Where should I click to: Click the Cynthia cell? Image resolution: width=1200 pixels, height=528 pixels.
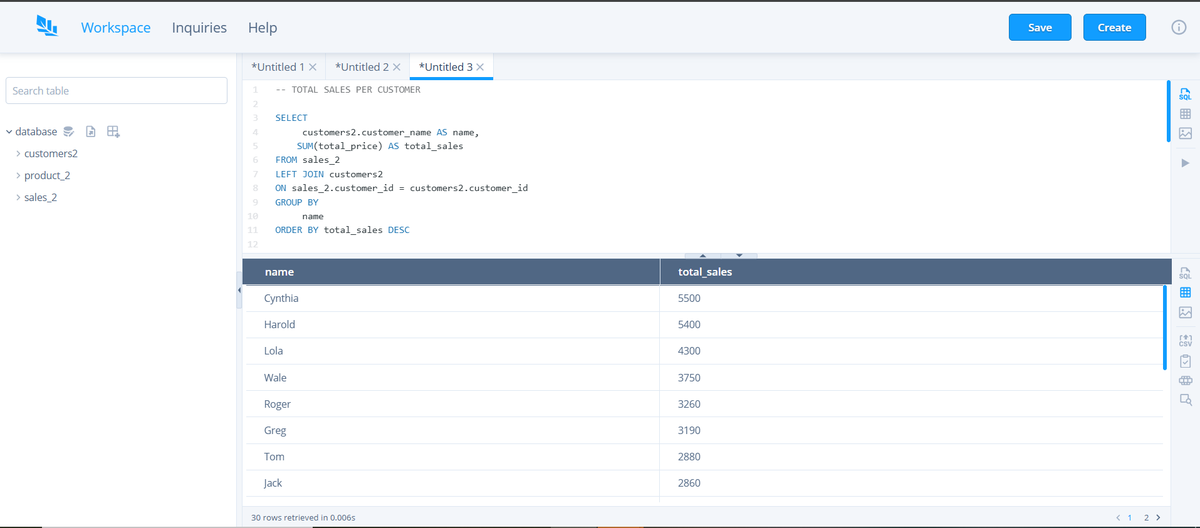pos(453,298)
